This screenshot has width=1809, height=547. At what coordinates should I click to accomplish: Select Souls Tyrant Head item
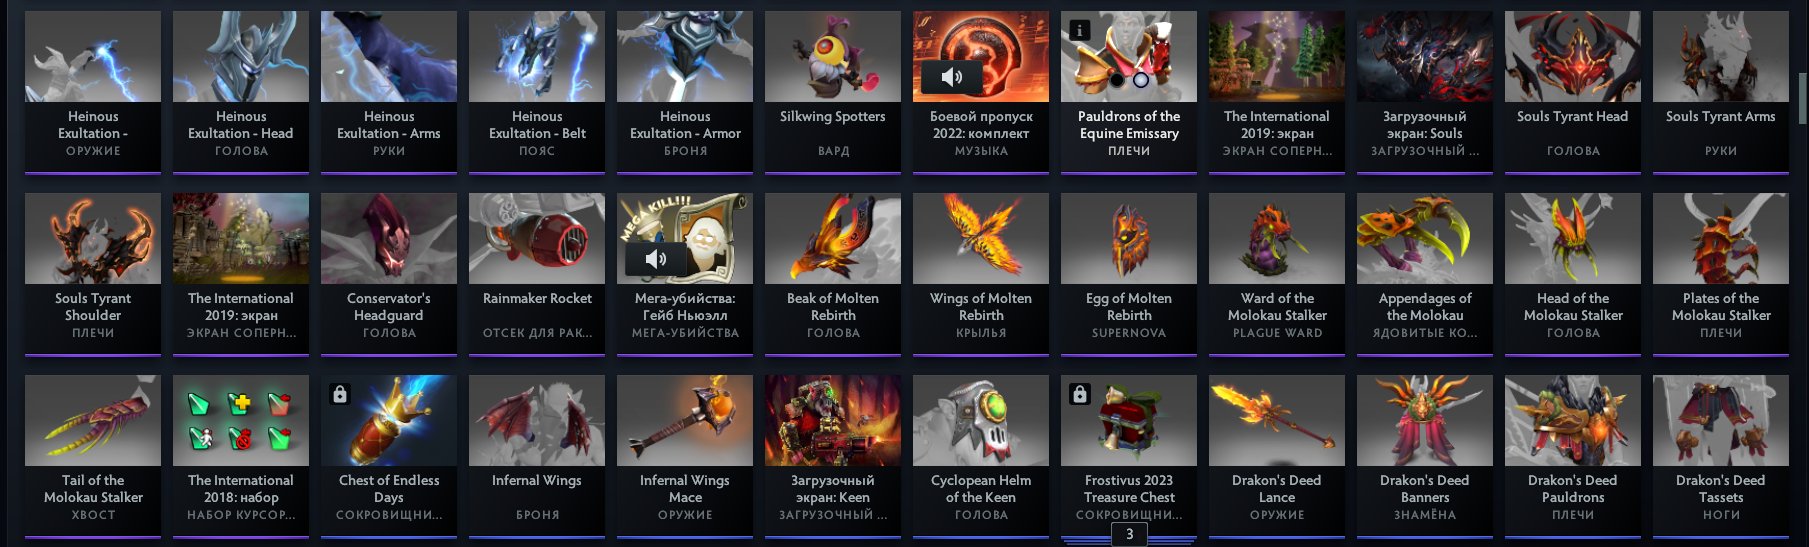(x=1573, y=92)
